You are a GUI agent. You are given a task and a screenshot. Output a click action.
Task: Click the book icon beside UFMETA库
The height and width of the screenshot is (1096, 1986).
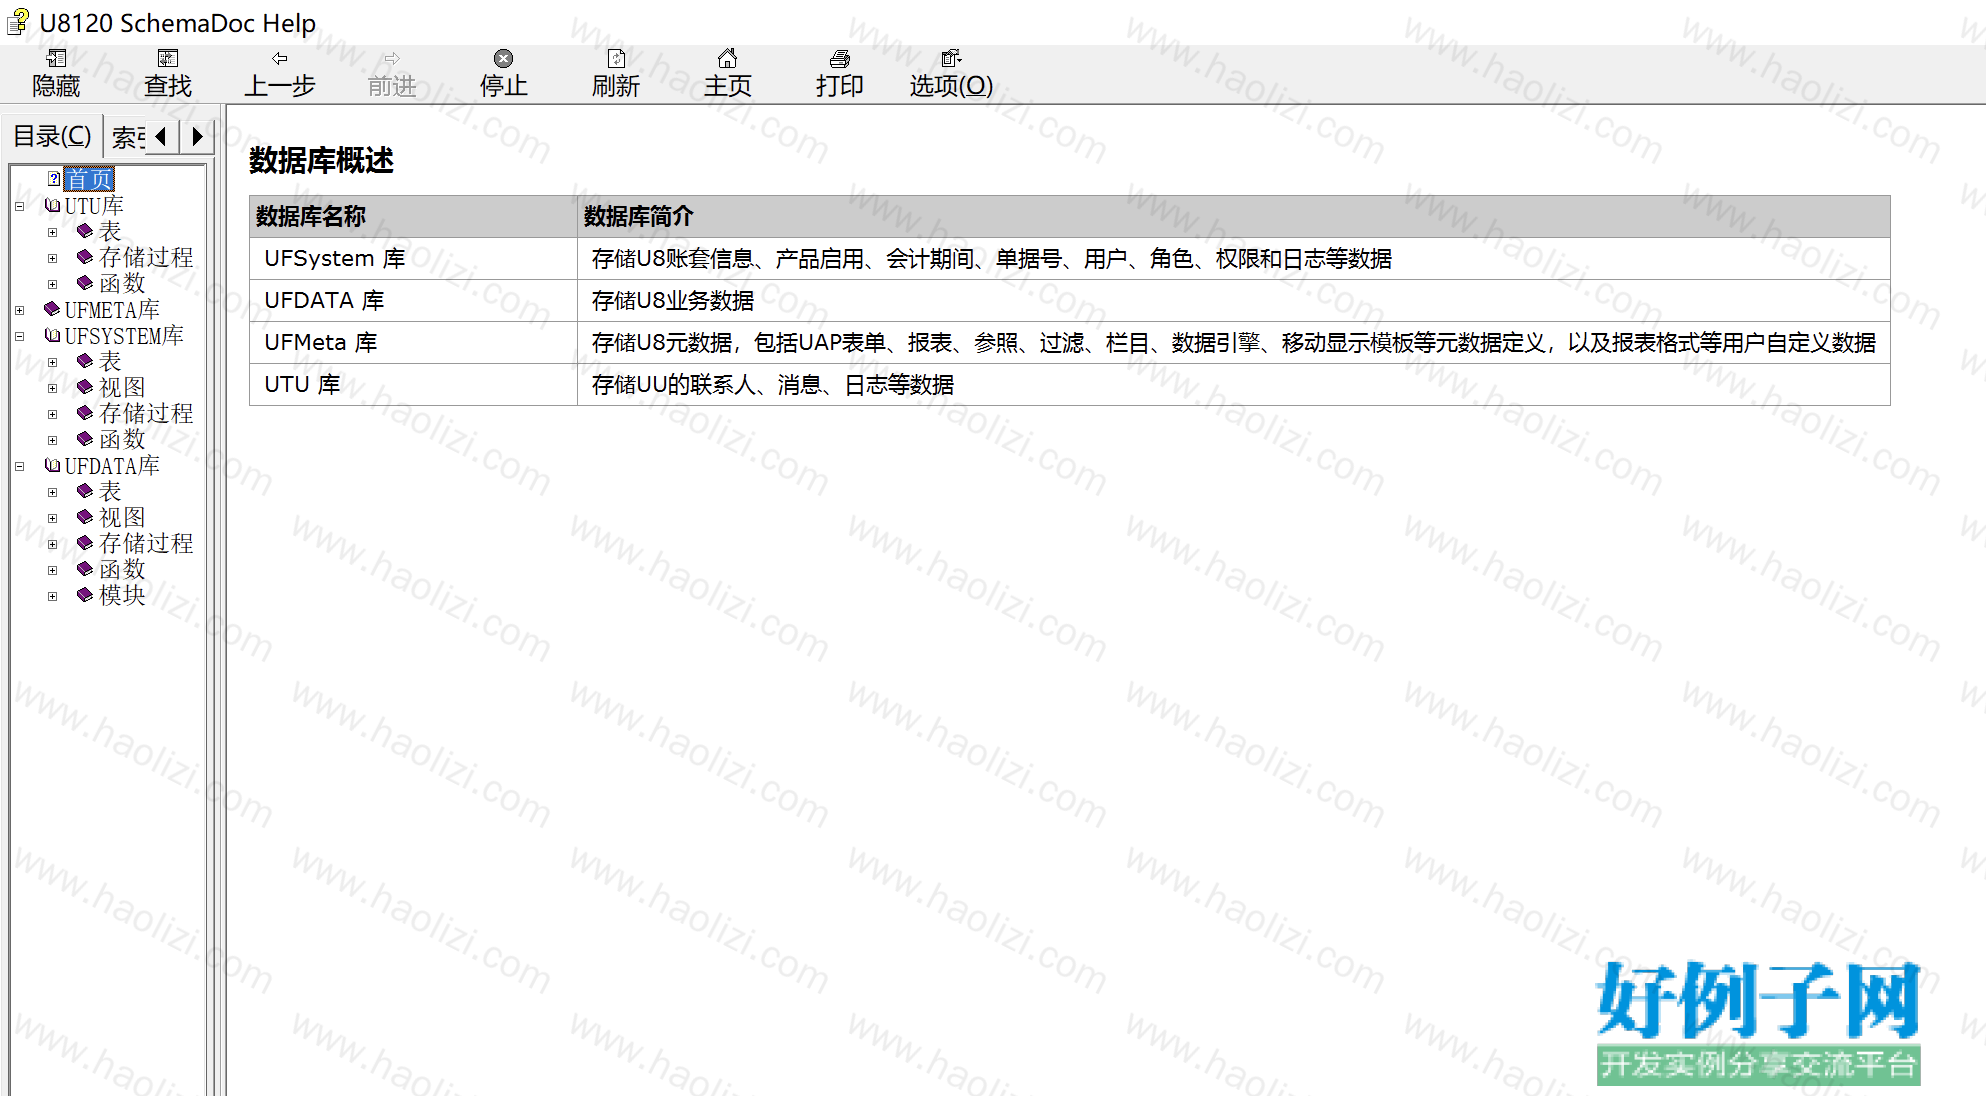tap(52, 309)
